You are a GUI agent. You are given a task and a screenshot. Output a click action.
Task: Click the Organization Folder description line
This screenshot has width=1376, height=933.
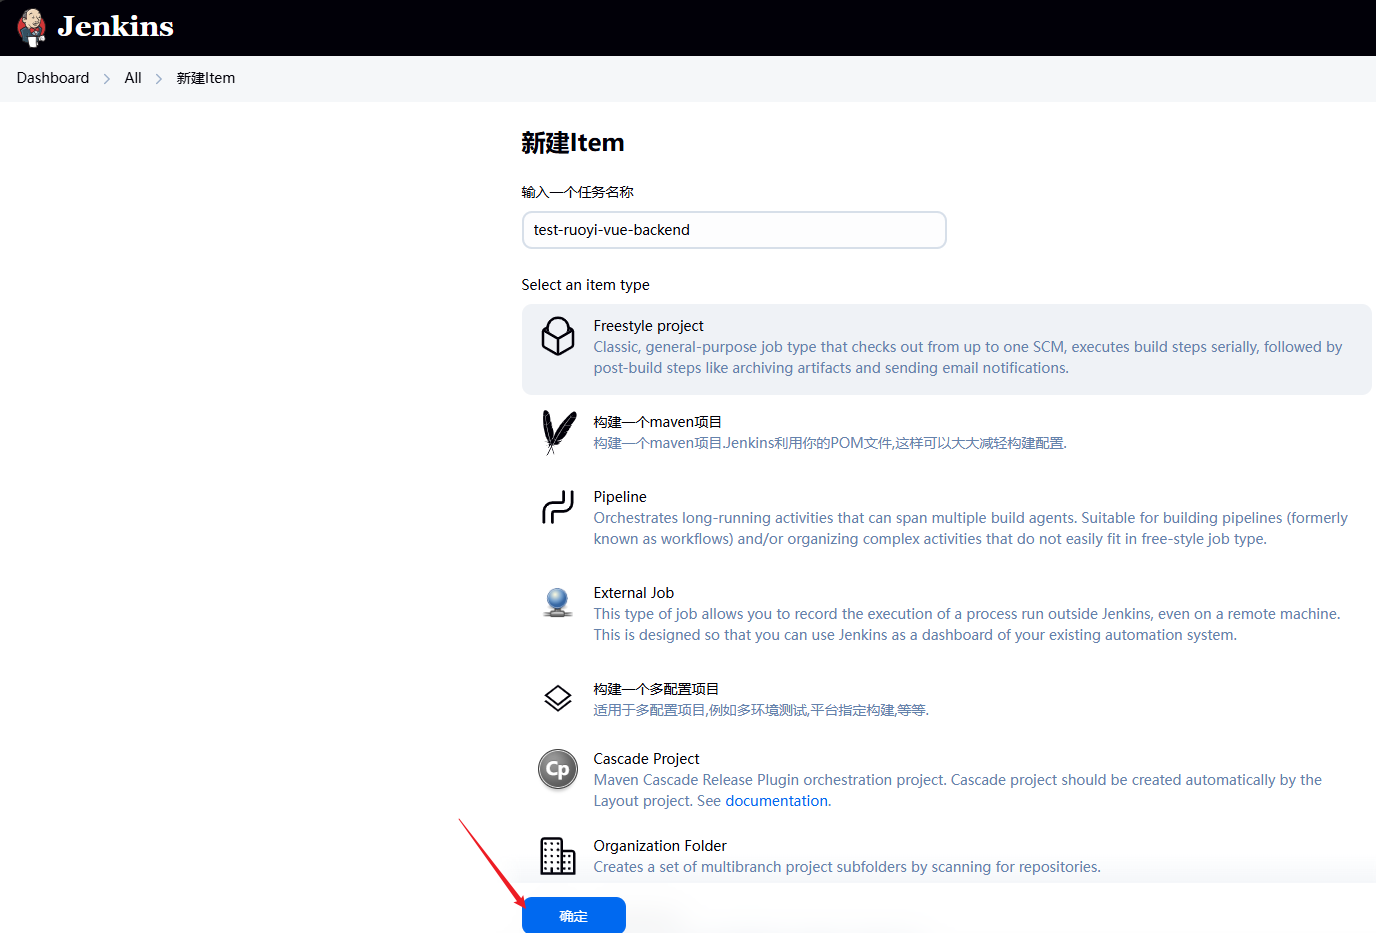click(847, 867)
